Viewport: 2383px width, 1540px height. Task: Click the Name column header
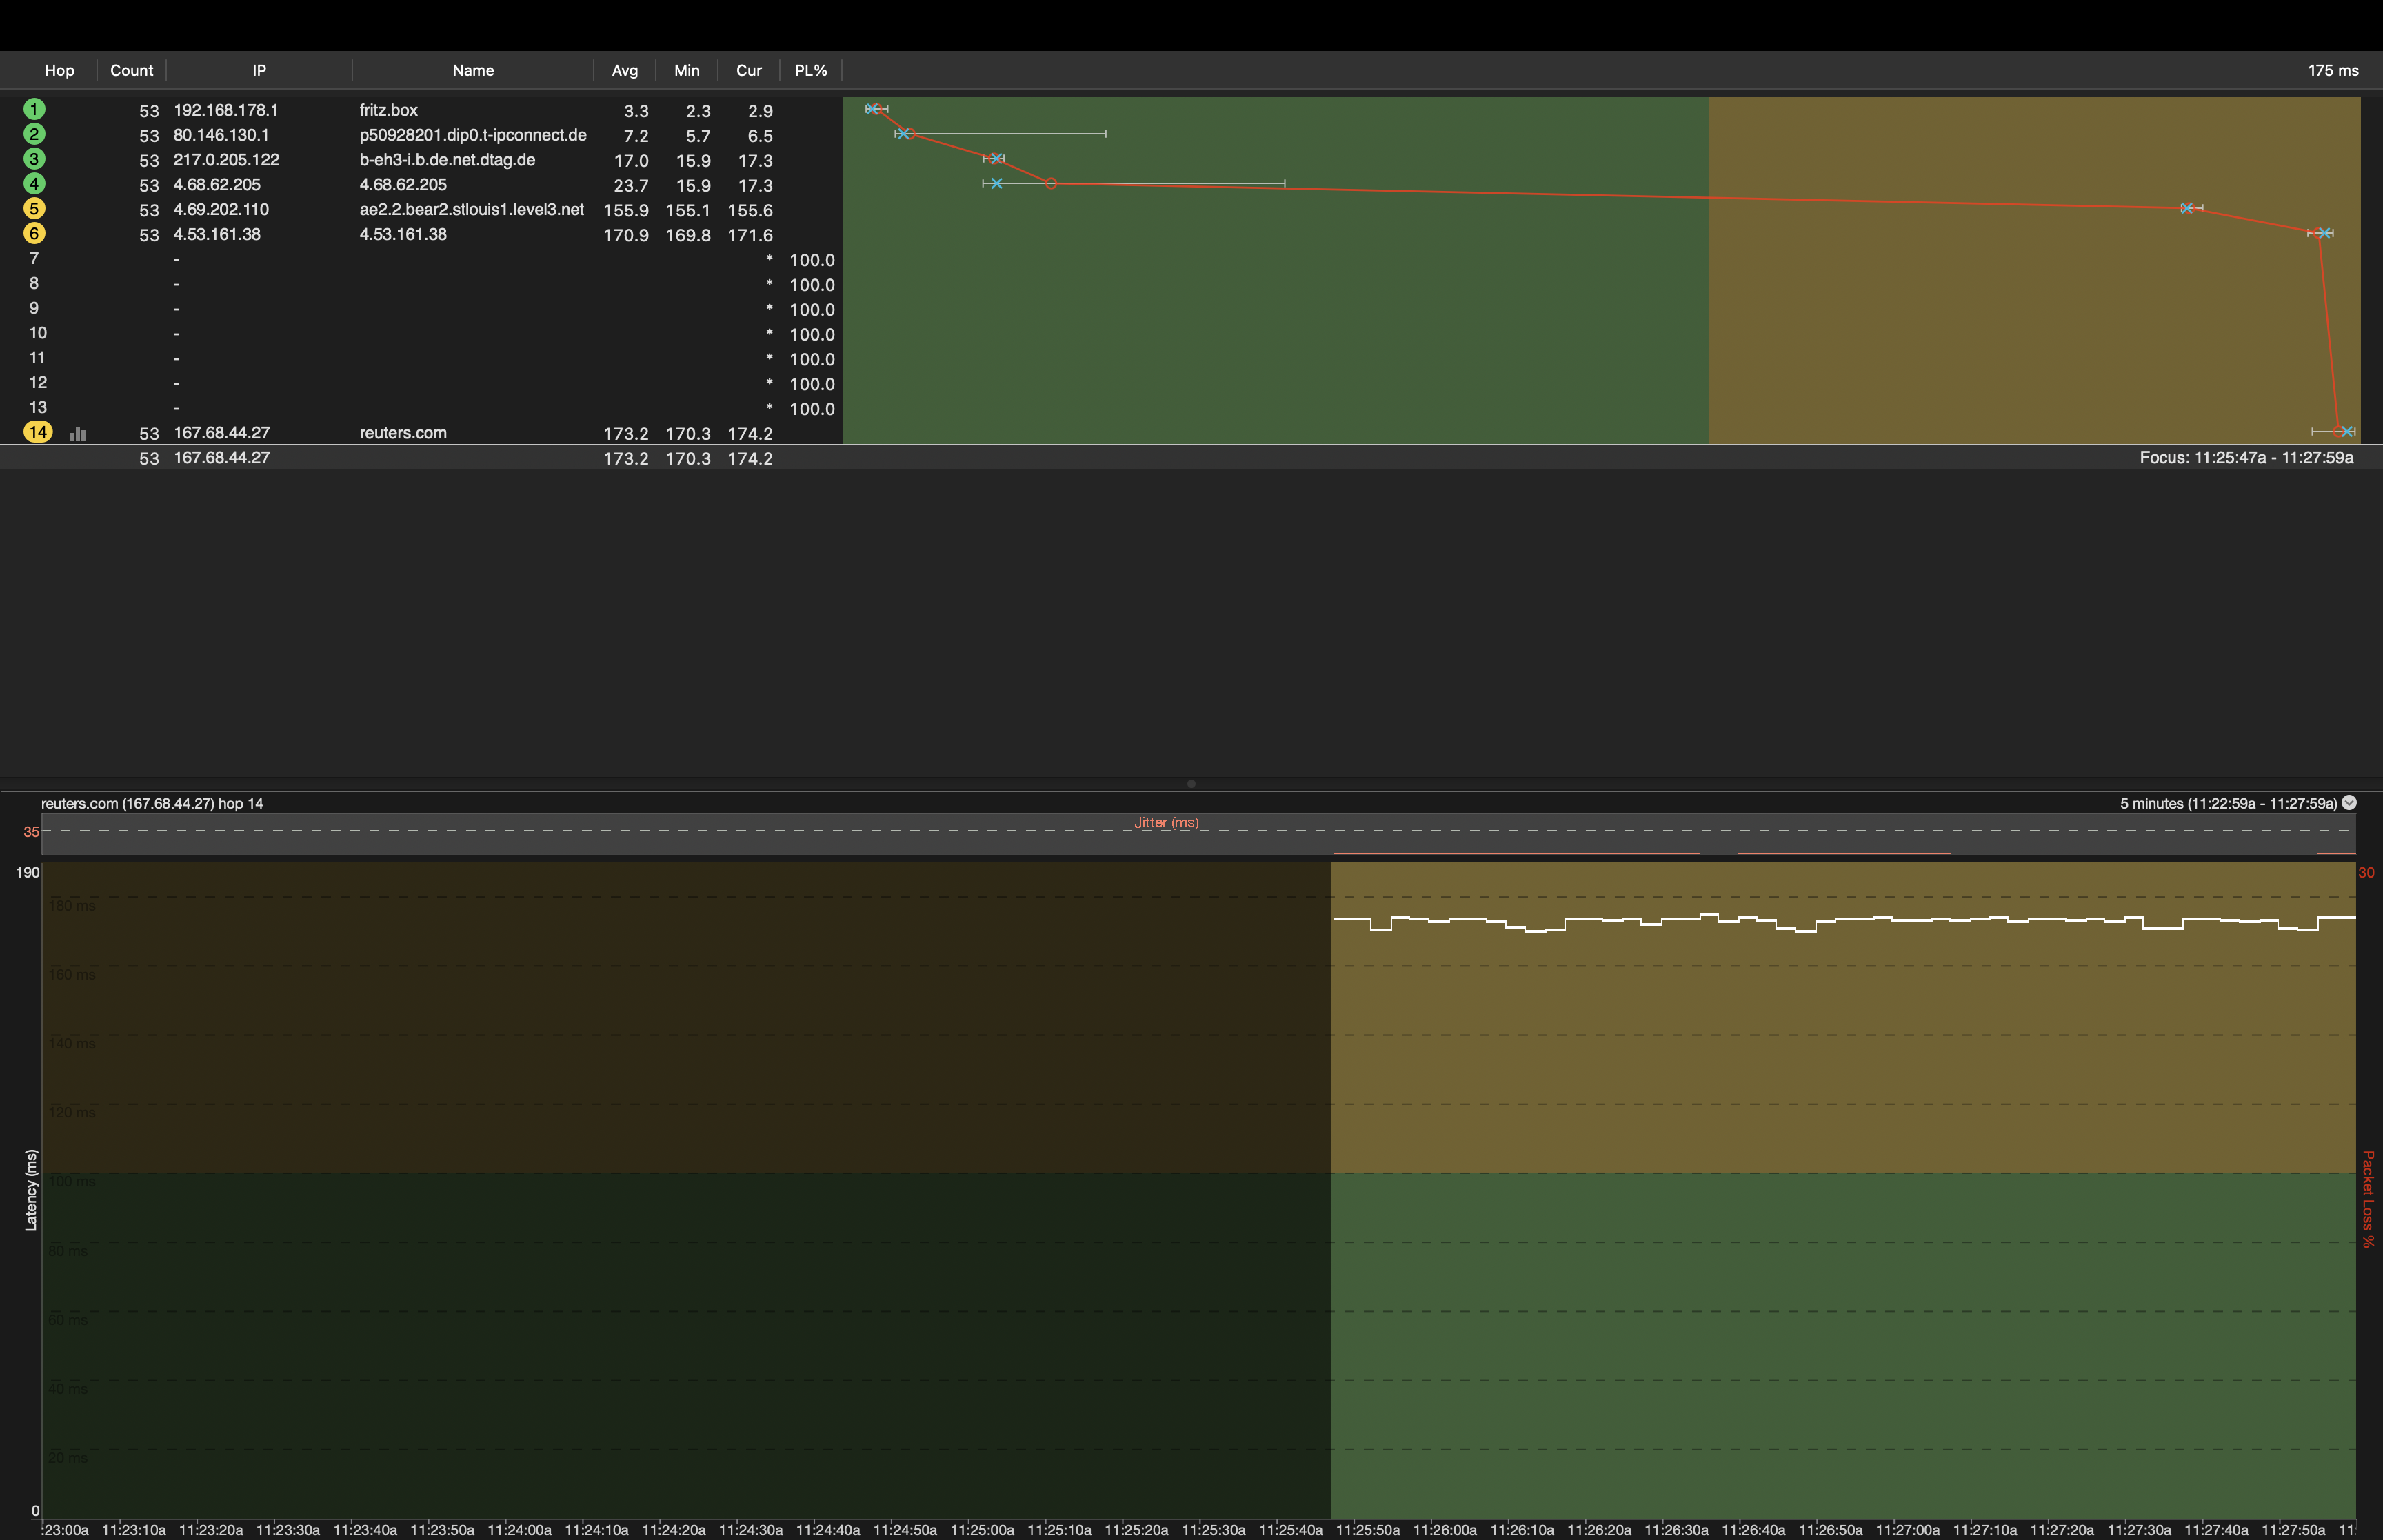(473, 70)
